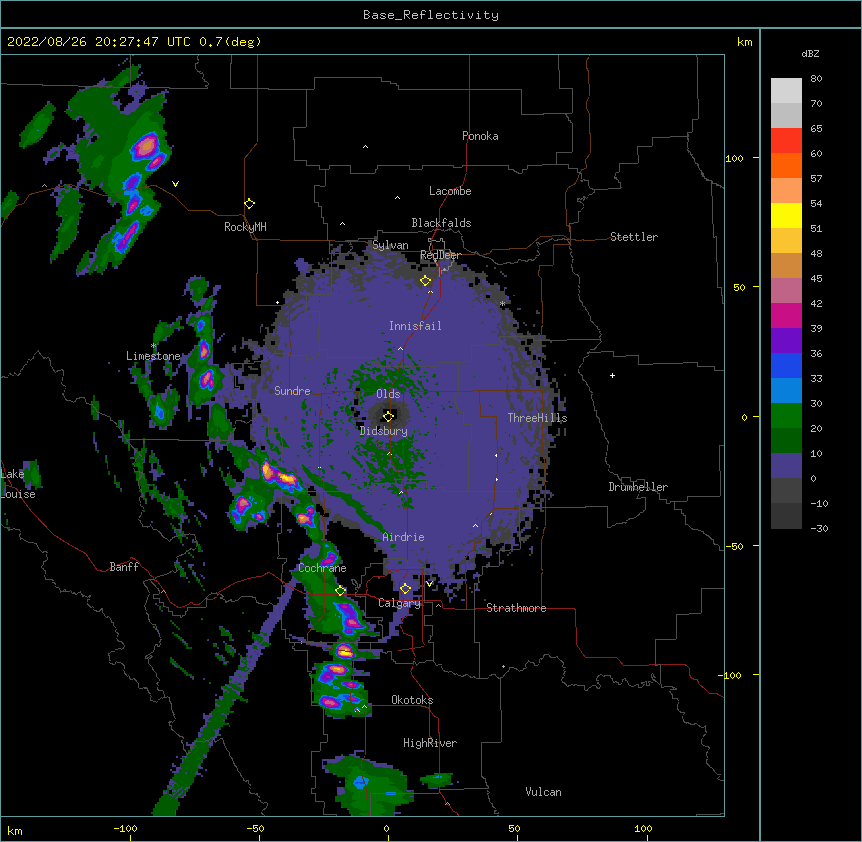The image size is (862, 842).
Task: Click the -30 value on the dBZ scale
Action: (x=819, y=528)
